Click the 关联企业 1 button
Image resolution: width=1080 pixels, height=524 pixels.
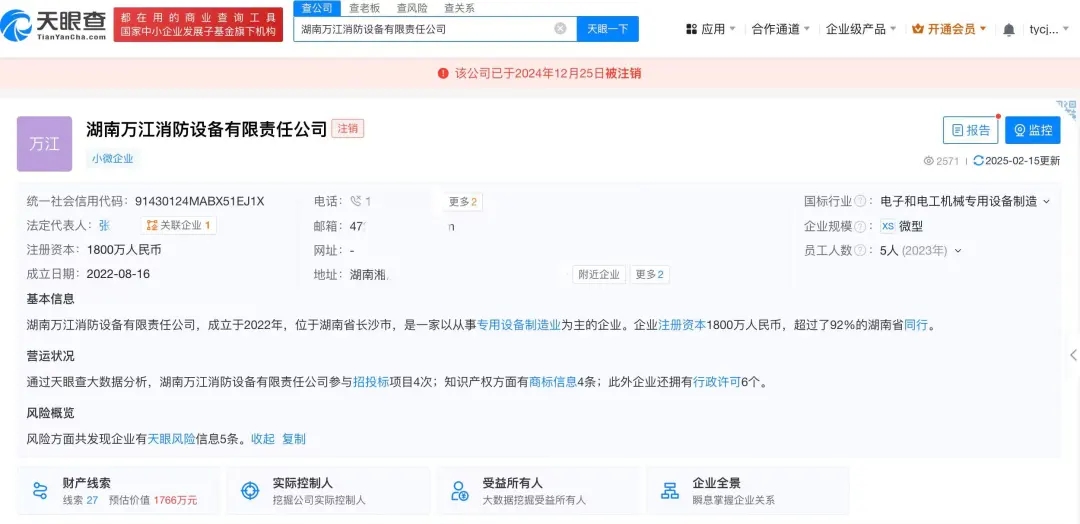pos(178,225)
